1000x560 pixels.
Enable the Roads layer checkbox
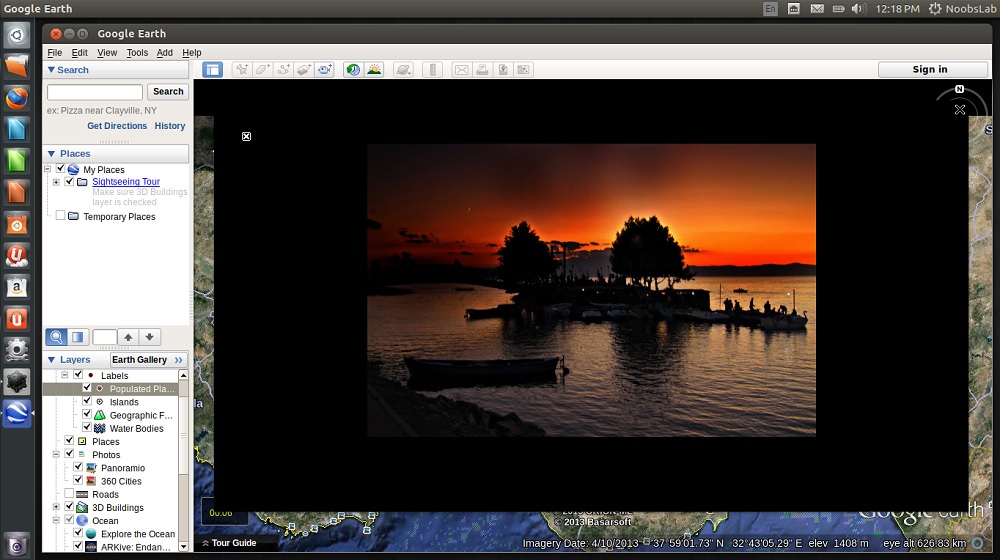(x=69, y=494)
